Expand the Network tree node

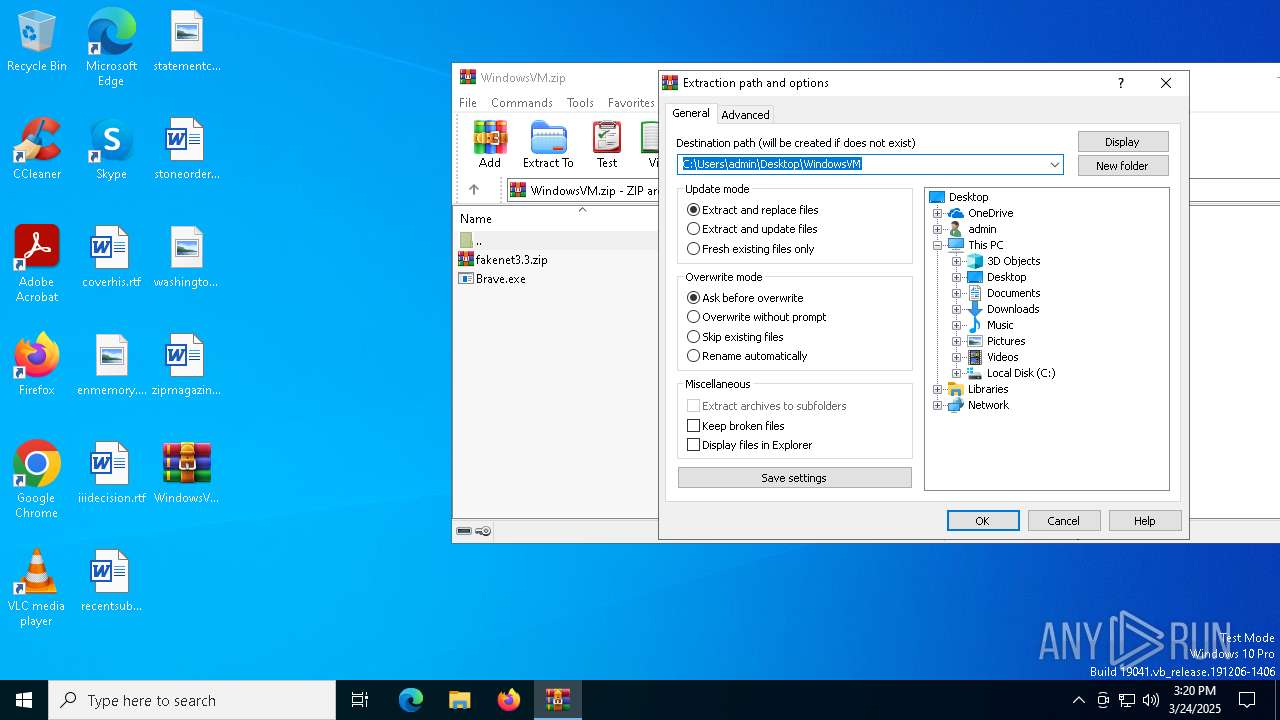[938, 405]
